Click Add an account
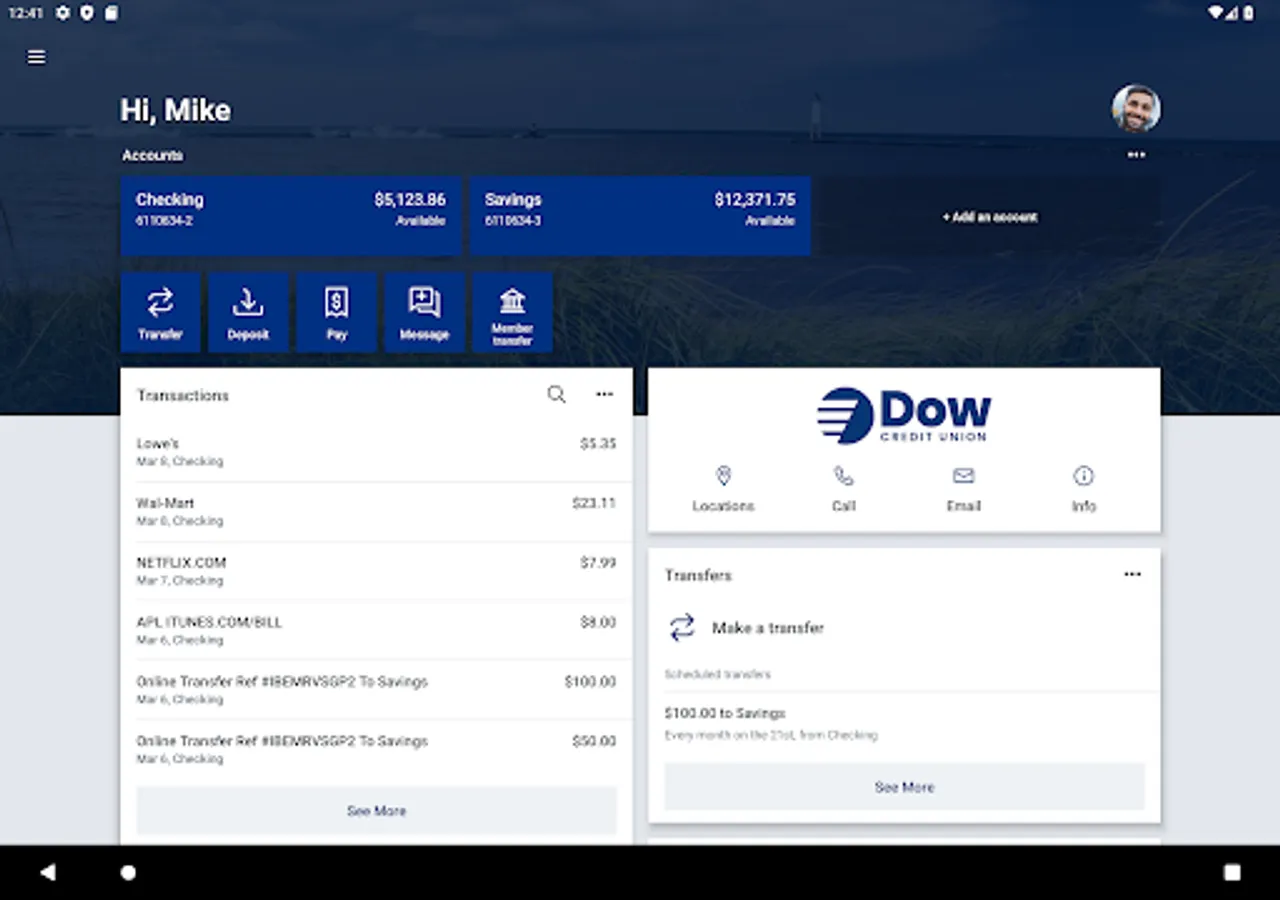The height and width of the screenshot is (900, 1280). [990, 216]
